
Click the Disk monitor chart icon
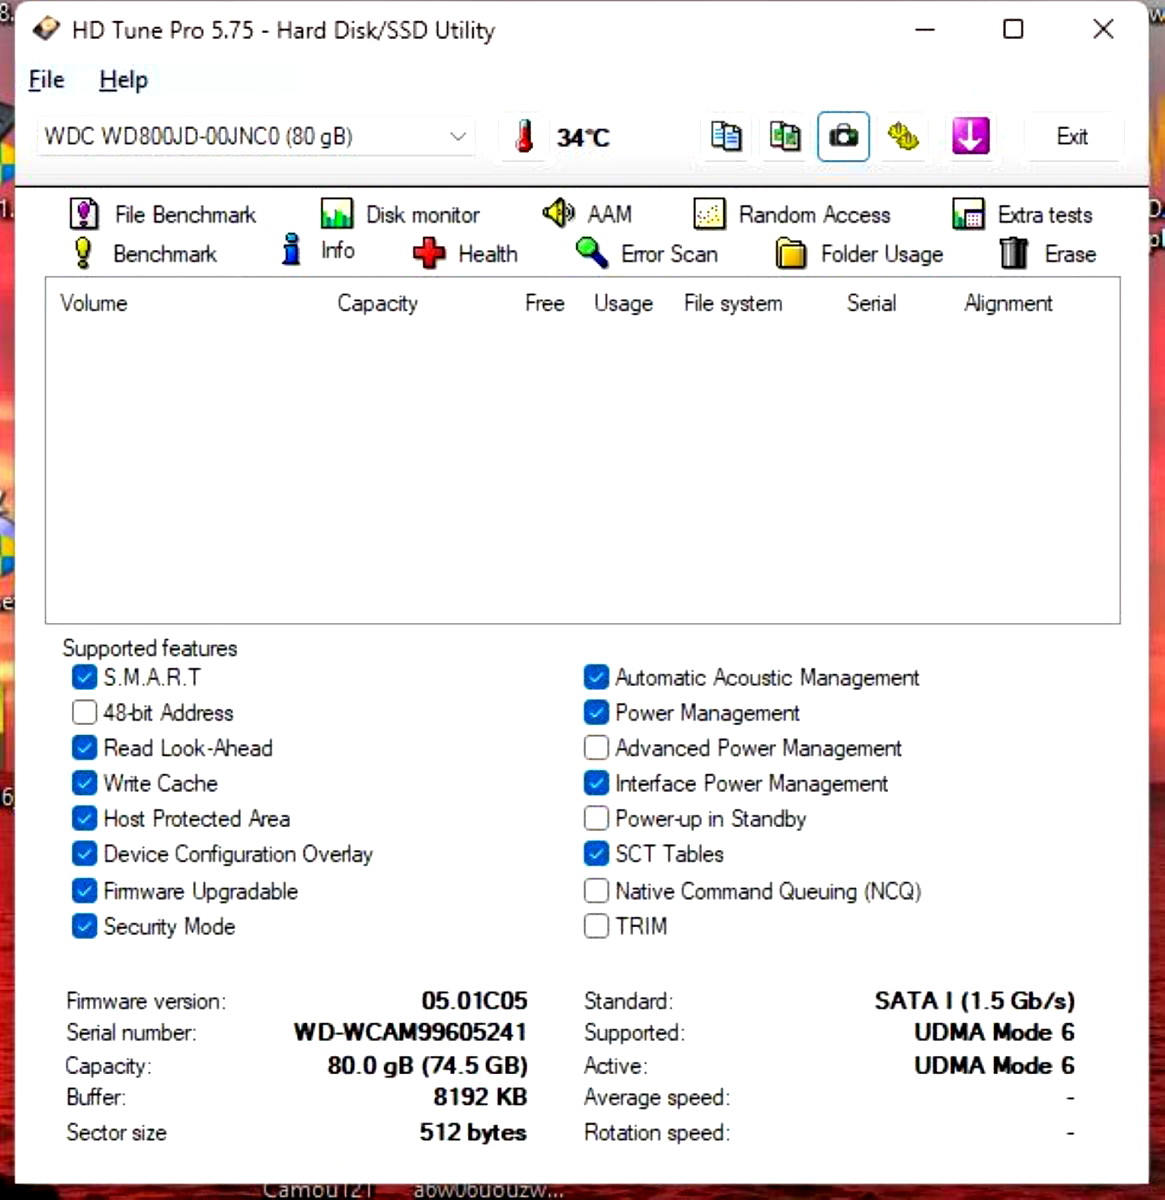coord(337,214)
